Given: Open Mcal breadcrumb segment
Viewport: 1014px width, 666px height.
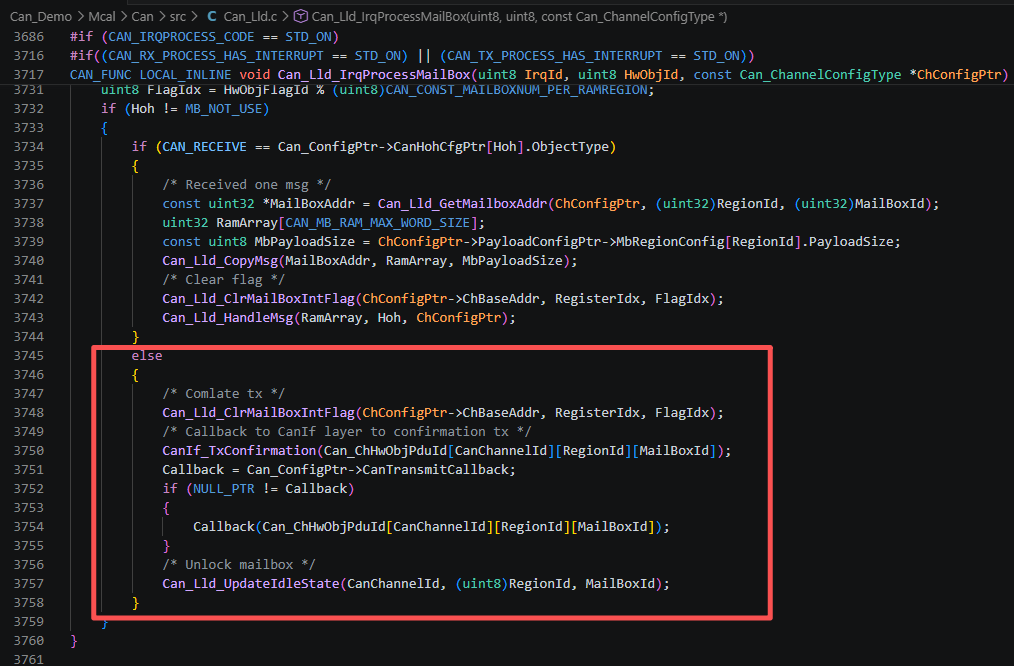Looking at the screenshot, I should [x=102, y=17].
